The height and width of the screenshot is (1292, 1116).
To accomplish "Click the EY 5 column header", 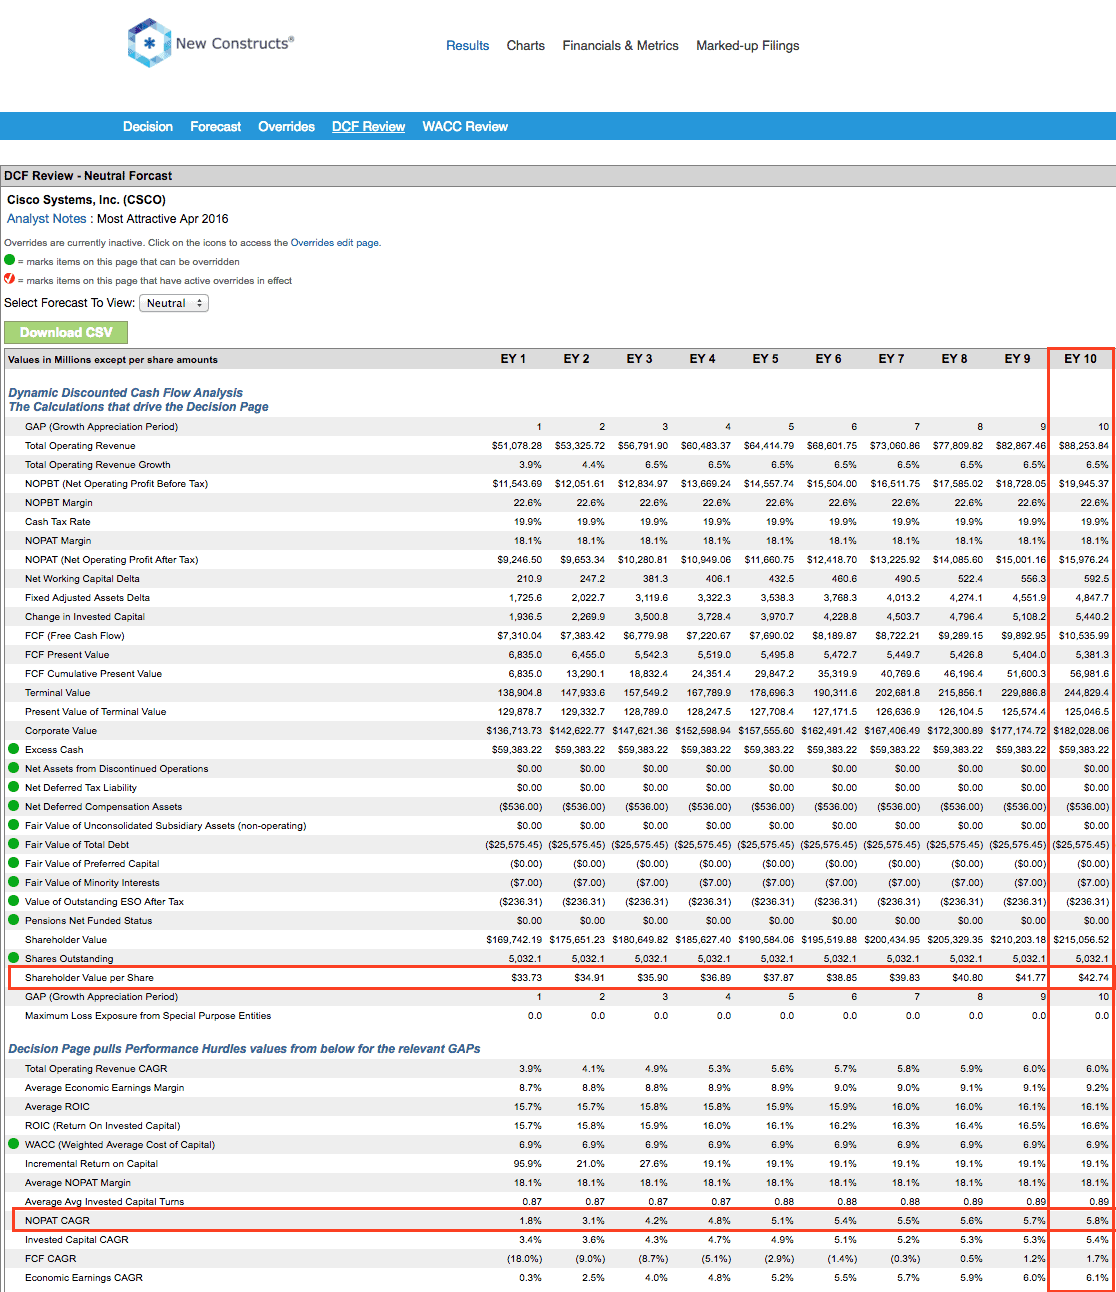I will pos(765,359).
